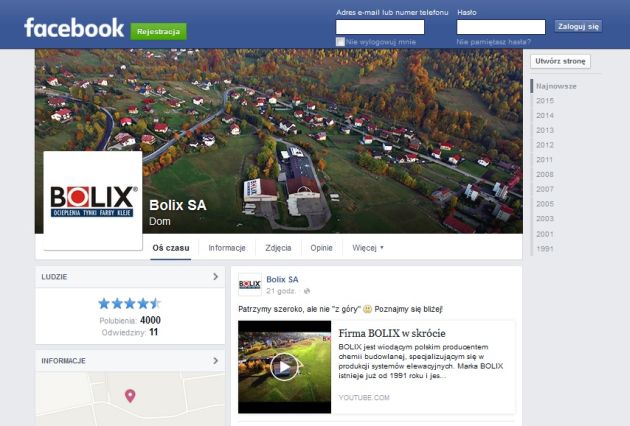This screenshot has width=630, height=426.
Task: Click the green Rejestracja button
Action: tap(158, 31)
